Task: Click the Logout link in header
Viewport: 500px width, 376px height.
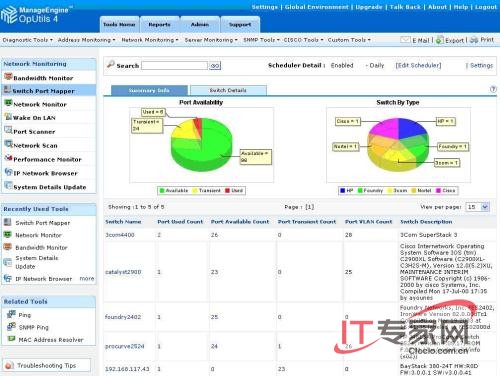Action: pos(486,7)
